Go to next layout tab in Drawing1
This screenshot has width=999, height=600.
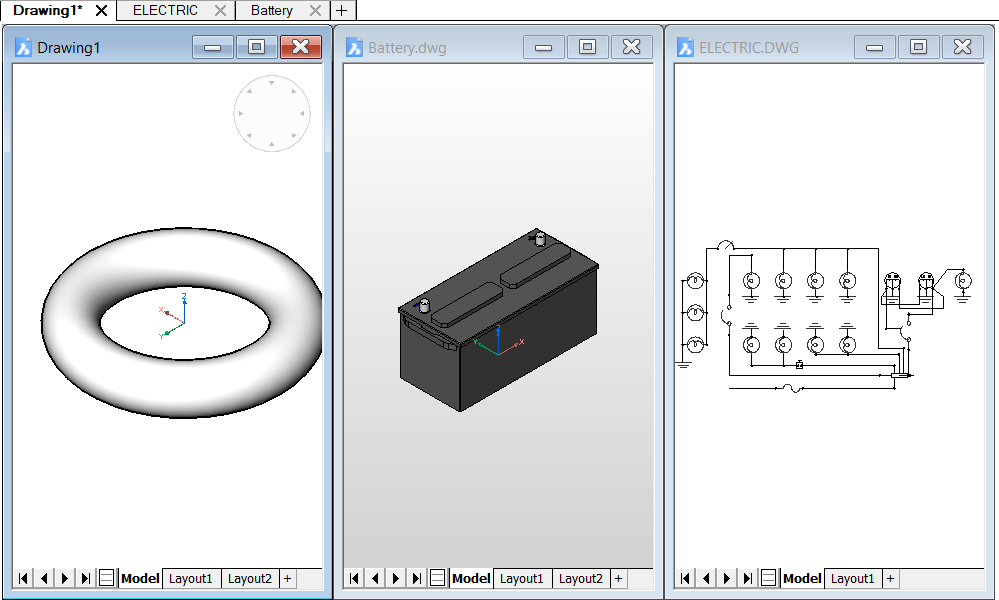[x=64, y=578]
